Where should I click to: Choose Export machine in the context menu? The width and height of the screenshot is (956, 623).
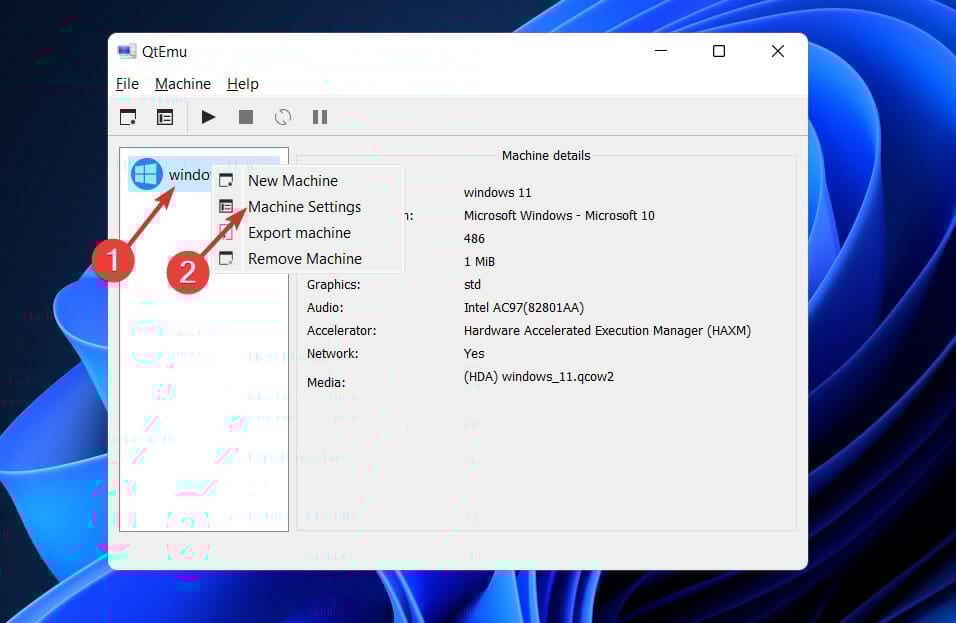click(299, 233)
